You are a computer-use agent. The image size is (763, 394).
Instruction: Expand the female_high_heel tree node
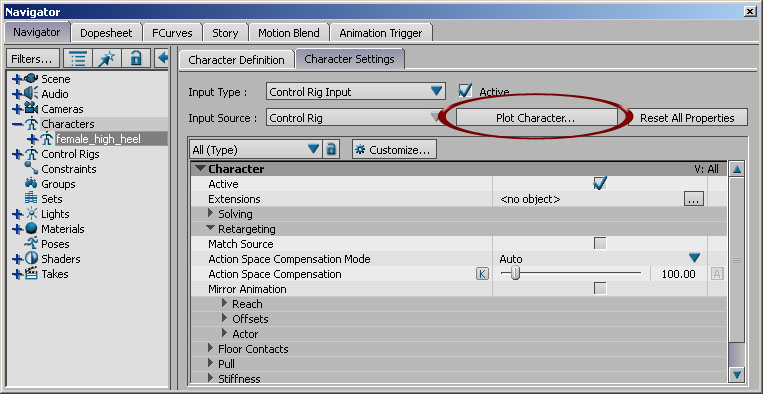32,139
